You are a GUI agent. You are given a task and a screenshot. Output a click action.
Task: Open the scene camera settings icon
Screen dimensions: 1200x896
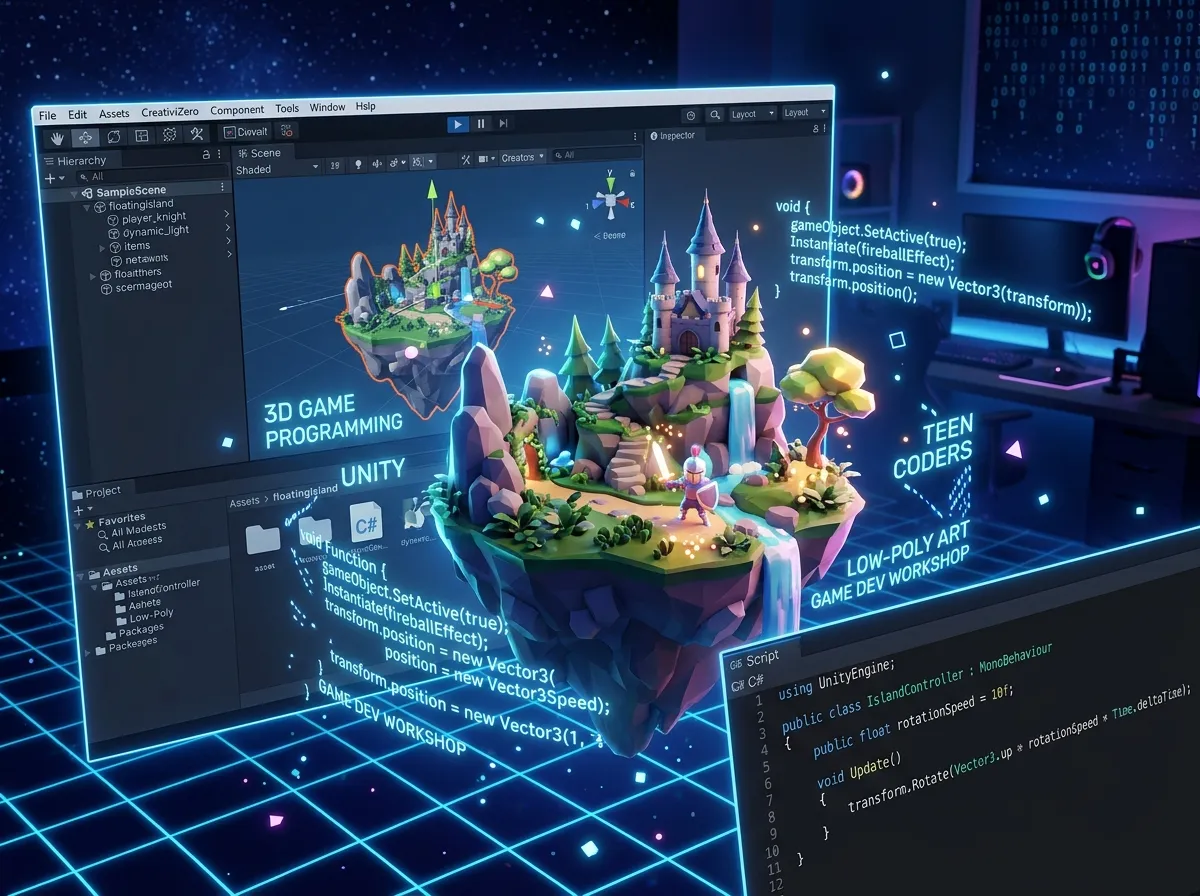[487, 158]
